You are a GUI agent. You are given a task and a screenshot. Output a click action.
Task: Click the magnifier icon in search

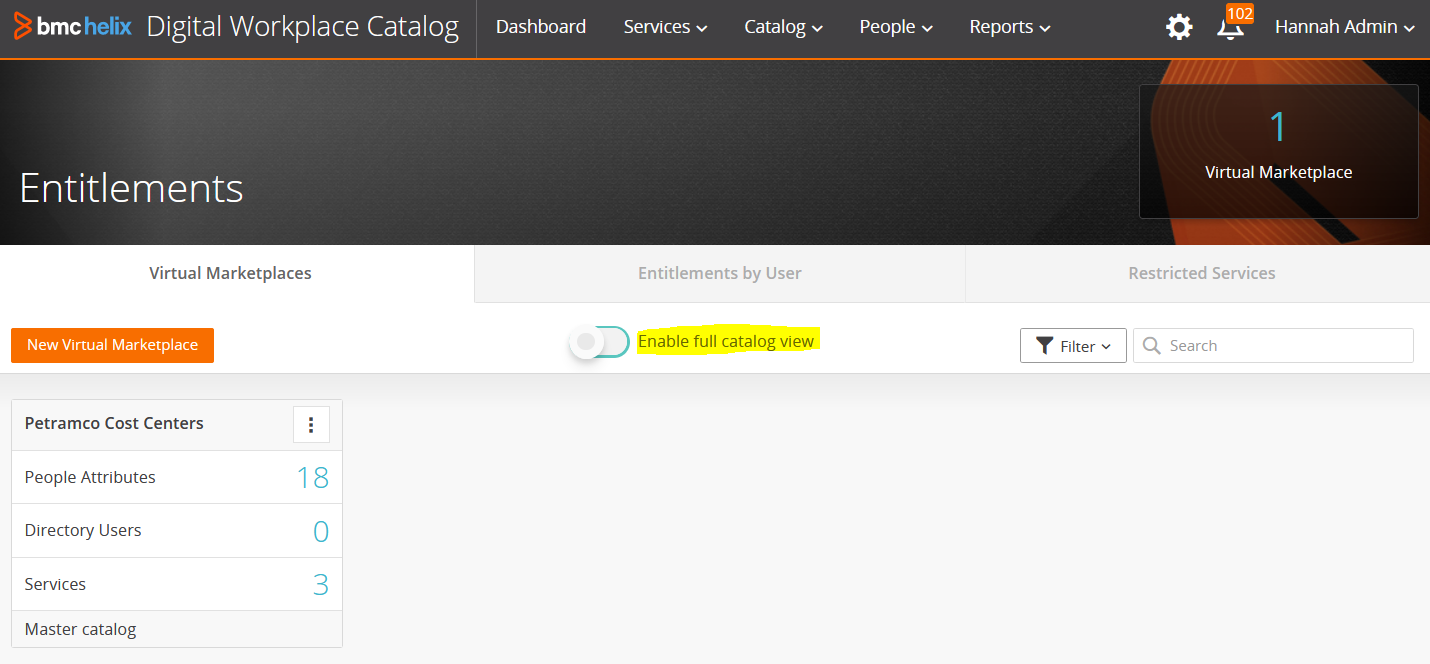point(1152,346)
